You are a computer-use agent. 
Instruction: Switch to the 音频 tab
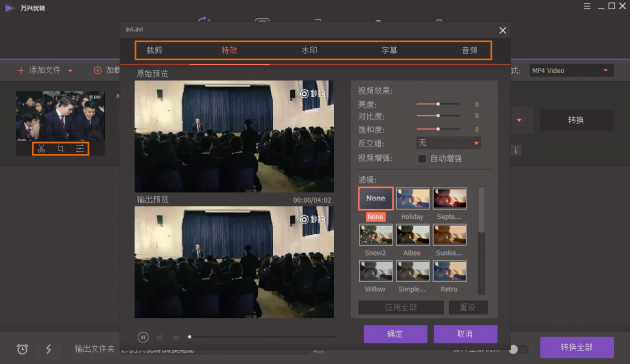[x=469, y=50]
